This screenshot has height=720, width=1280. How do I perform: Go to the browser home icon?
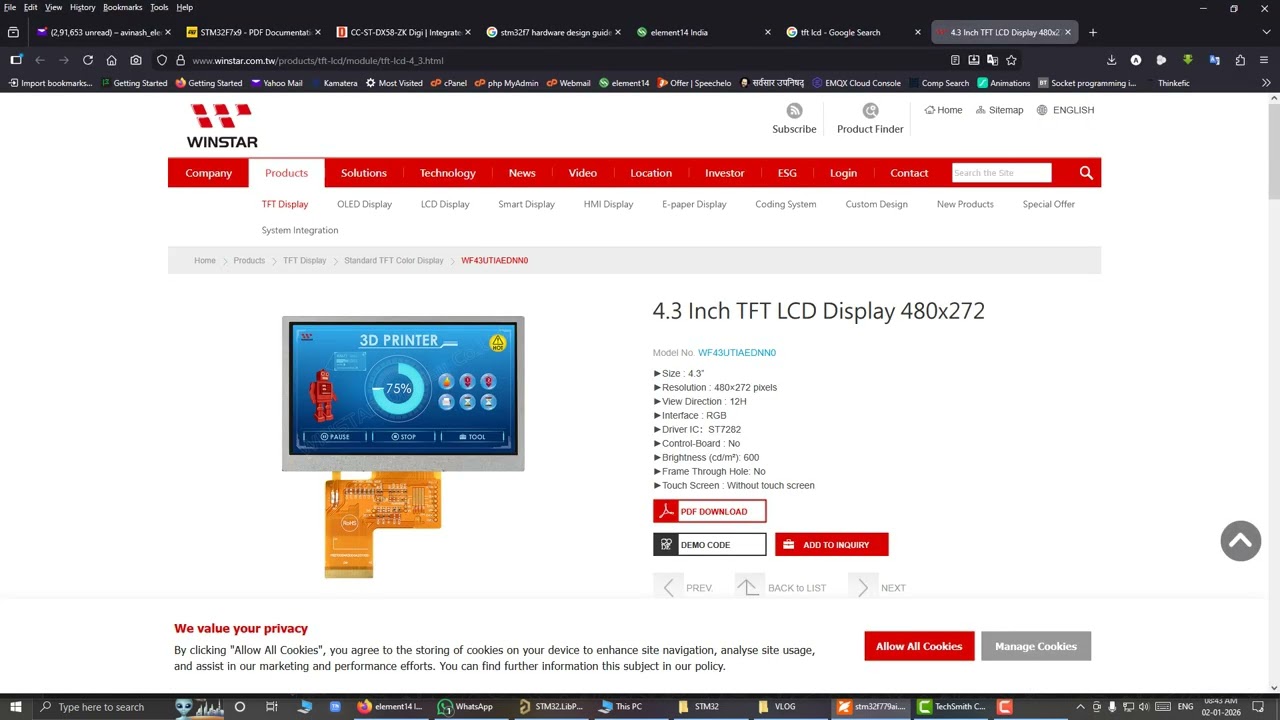111,60
